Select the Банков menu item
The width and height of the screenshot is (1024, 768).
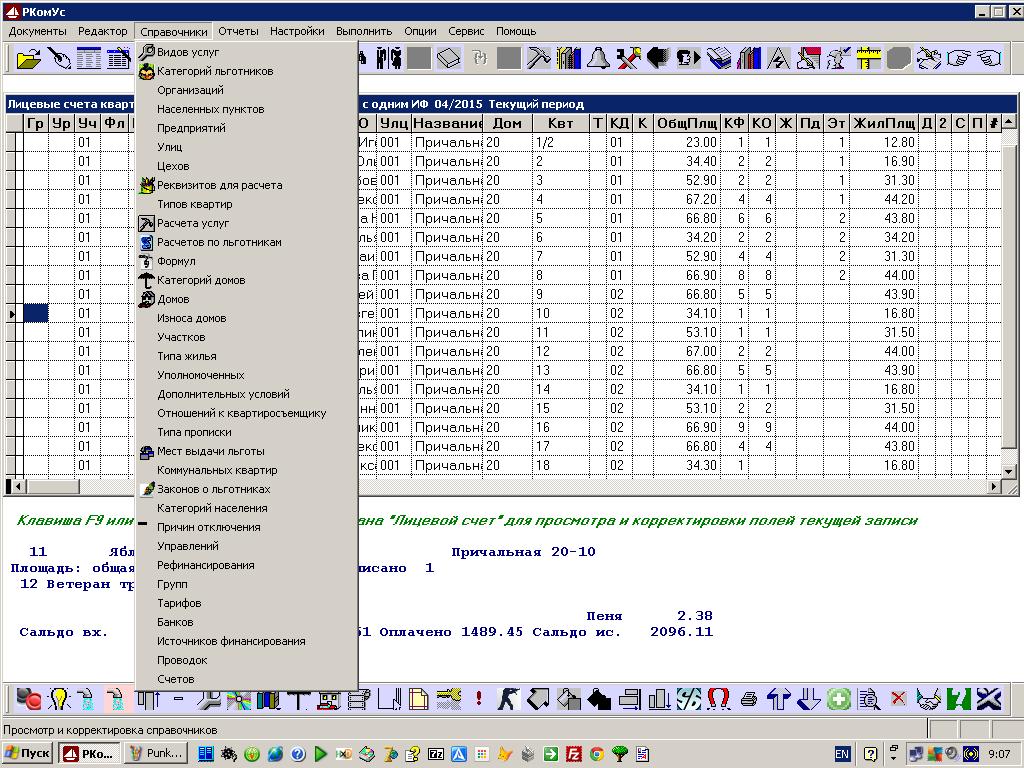coord(175,623)
